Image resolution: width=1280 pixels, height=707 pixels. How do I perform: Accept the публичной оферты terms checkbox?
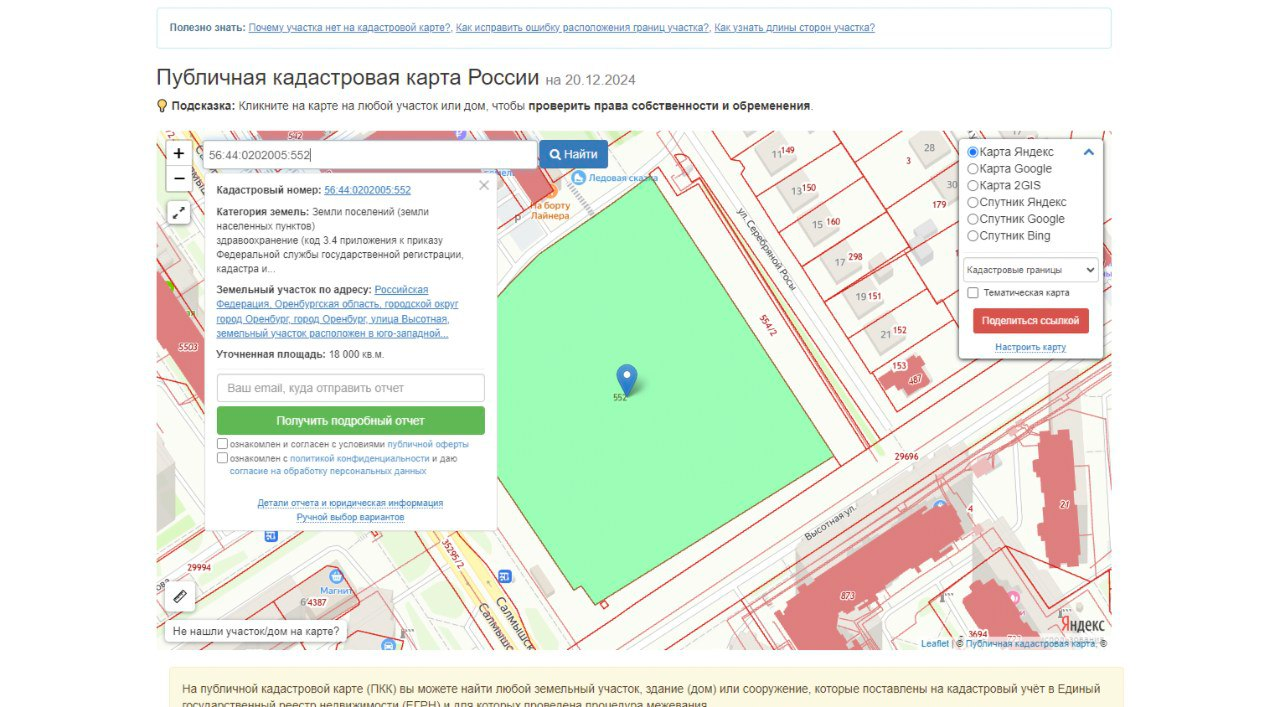(x=223, y=444)
